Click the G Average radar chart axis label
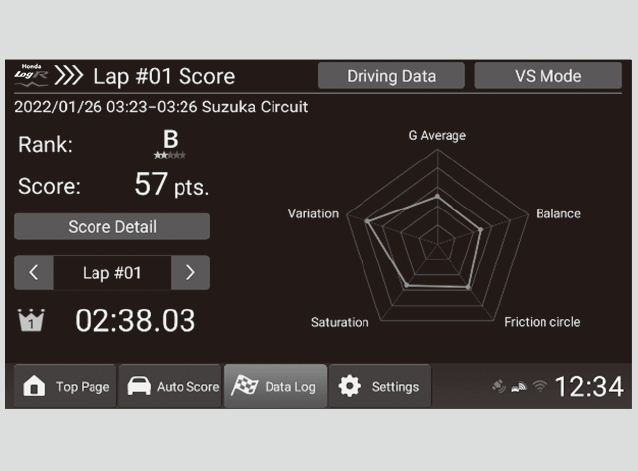The height and width of the screenshot is (471, 638). pos(436,136)
